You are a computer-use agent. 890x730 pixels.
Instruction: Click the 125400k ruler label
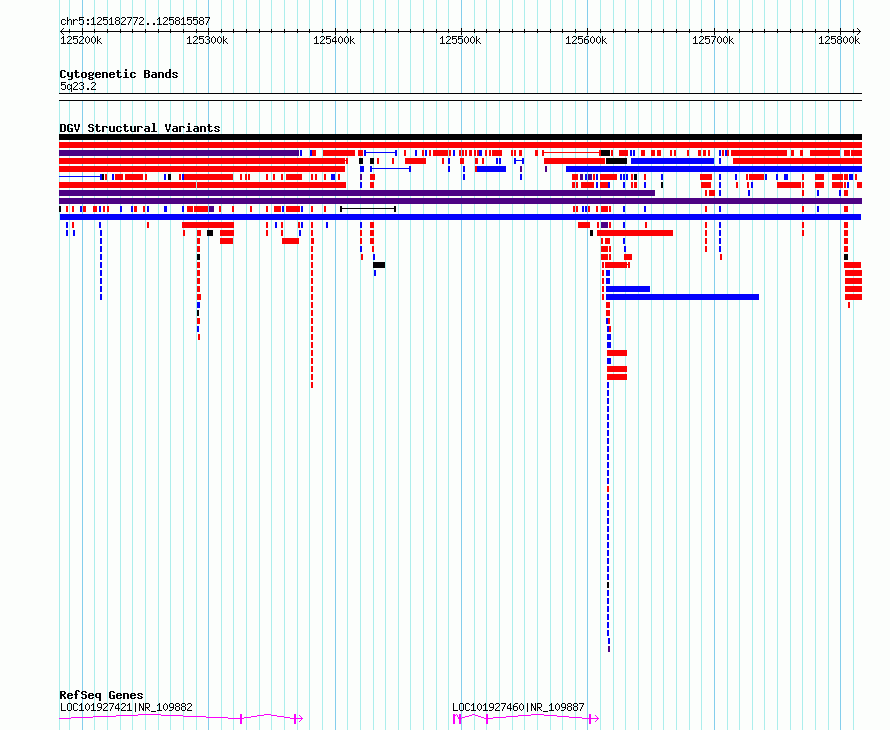[334, 40]
